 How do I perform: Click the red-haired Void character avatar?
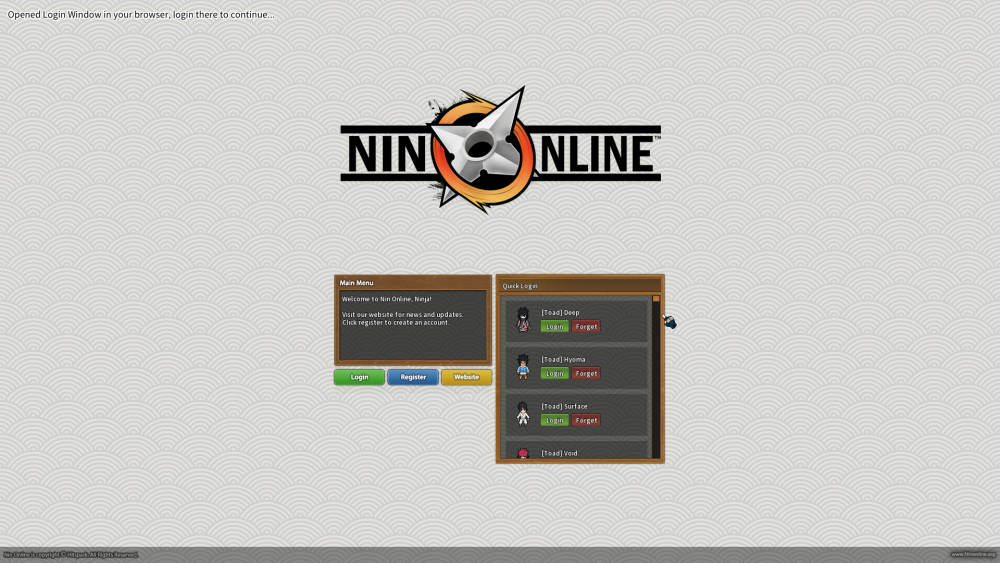(x=522, y=454)
